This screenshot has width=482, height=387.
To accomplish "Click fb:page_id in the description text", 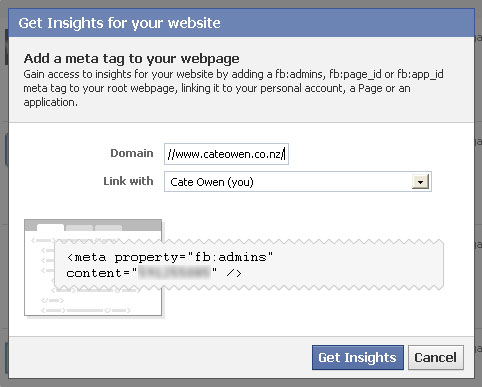I will [355, 74].
